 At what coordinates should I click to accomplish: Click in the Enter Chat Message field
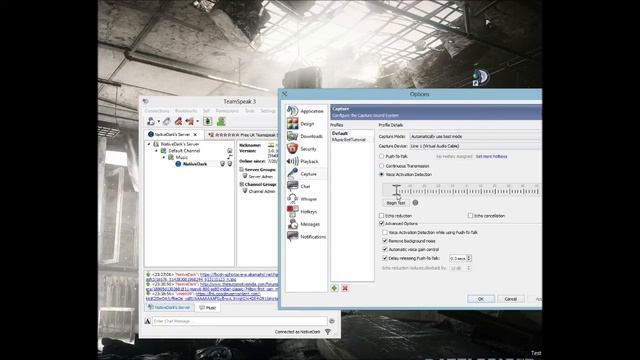pos(240,321)
